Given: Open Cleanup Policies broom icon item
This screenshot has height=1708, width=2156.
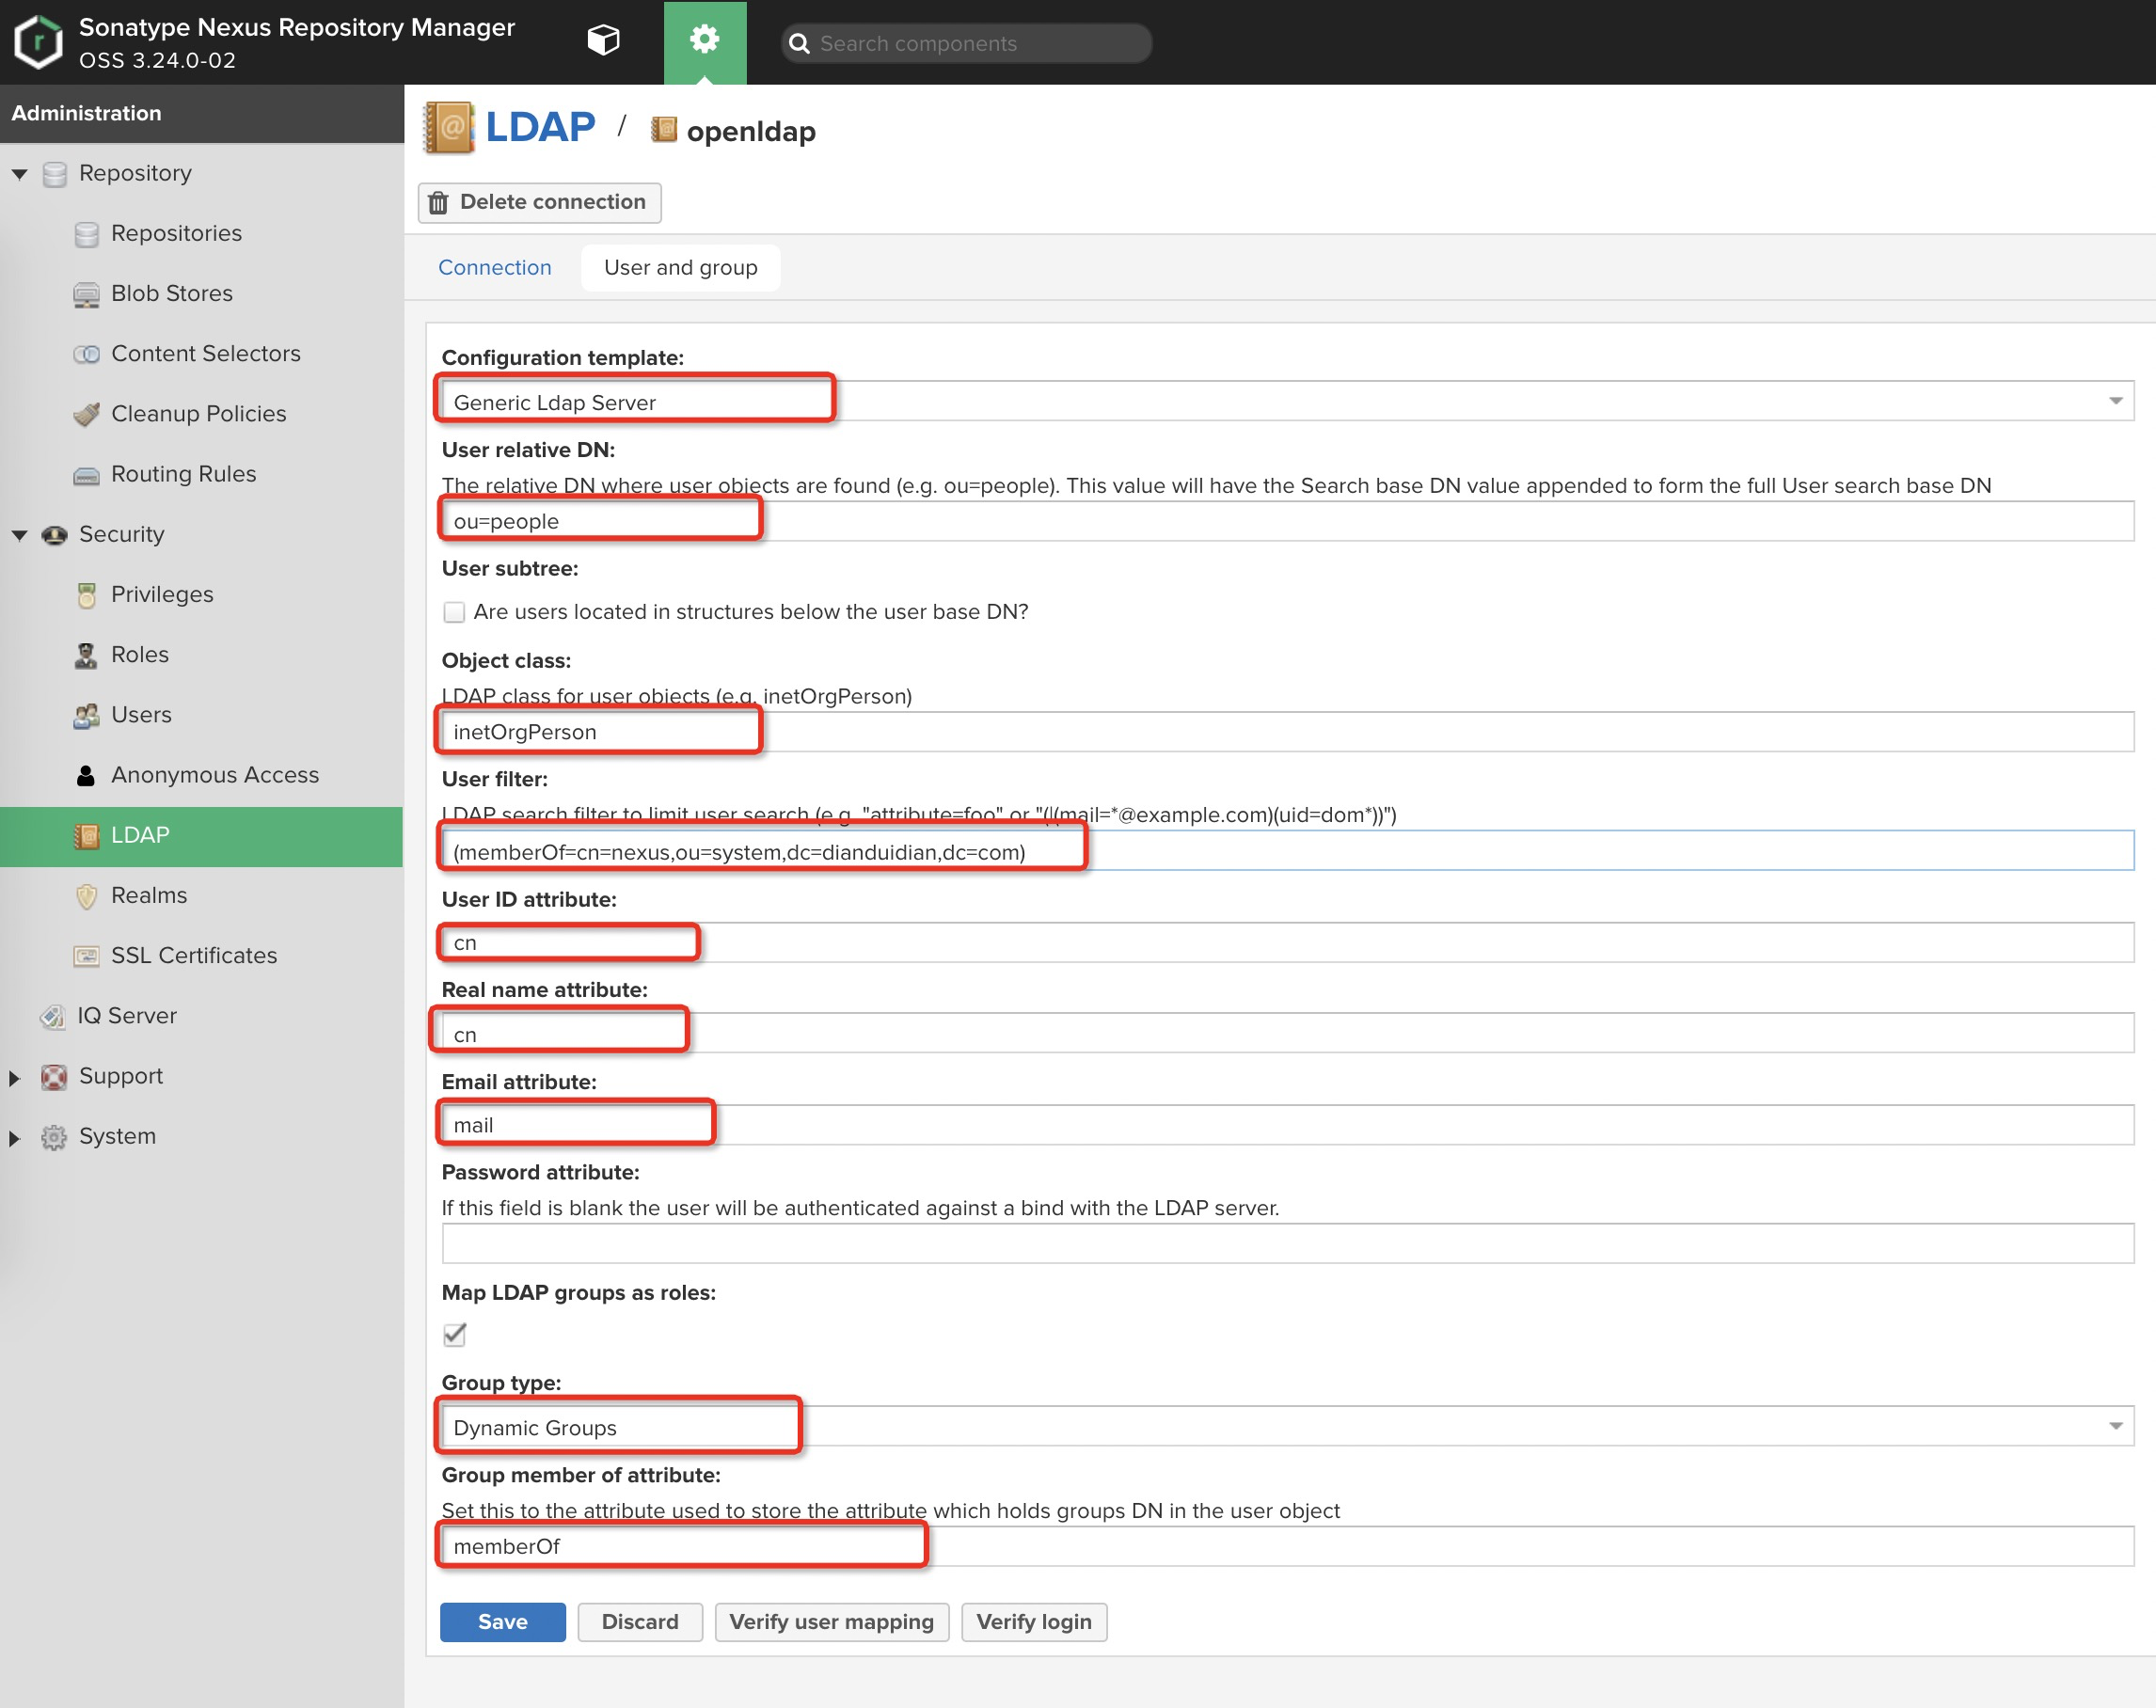Looking at the screenshot, I should [x=87, y=414].
